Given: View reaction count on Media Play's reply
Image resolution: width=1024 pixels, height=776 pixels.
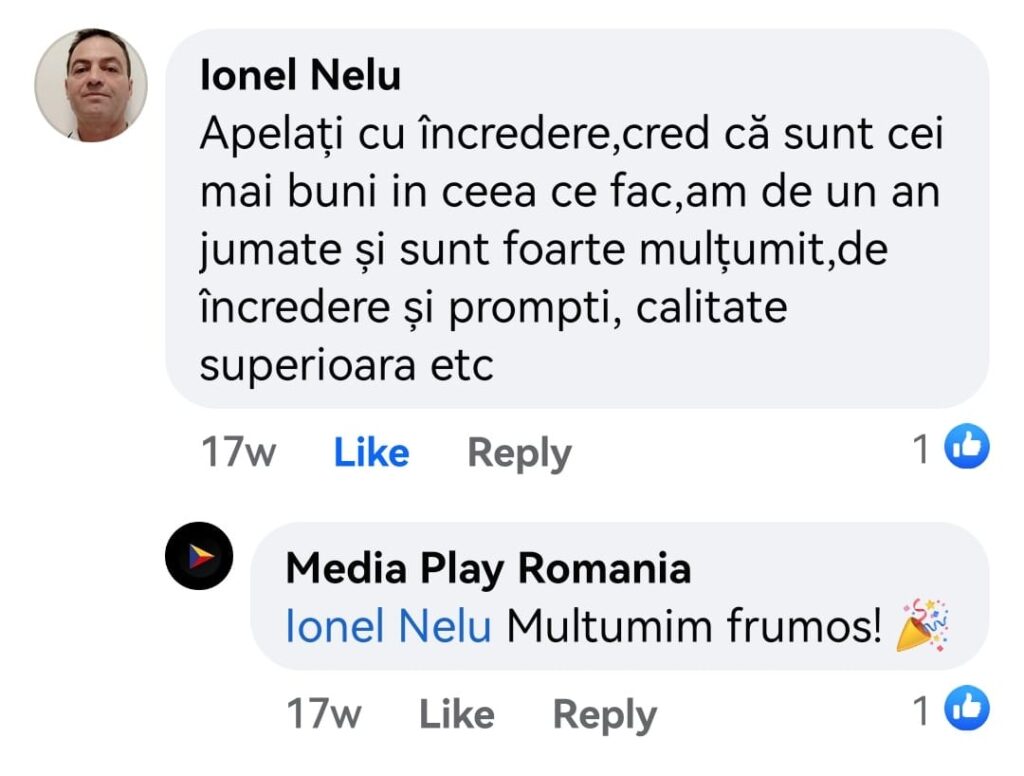Looking at the screenshot, I should click(922, 711).
